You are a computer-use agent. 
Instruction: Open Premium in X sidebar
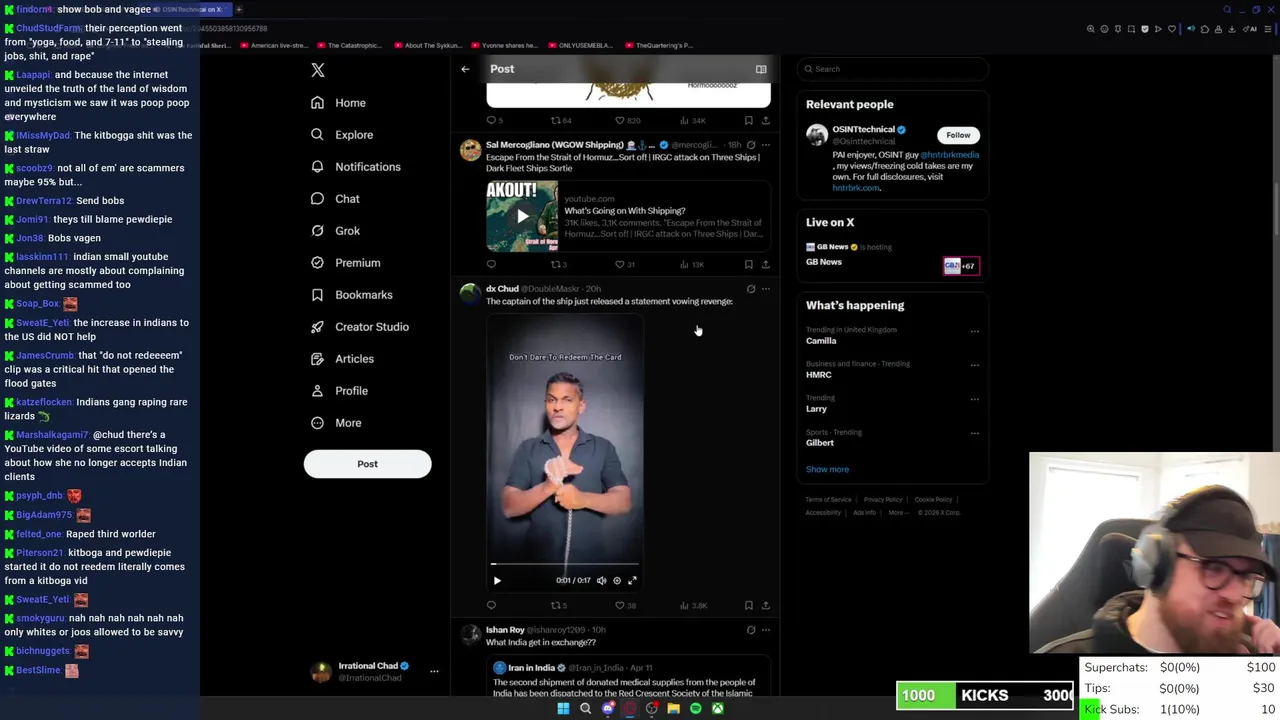[345, 263]
